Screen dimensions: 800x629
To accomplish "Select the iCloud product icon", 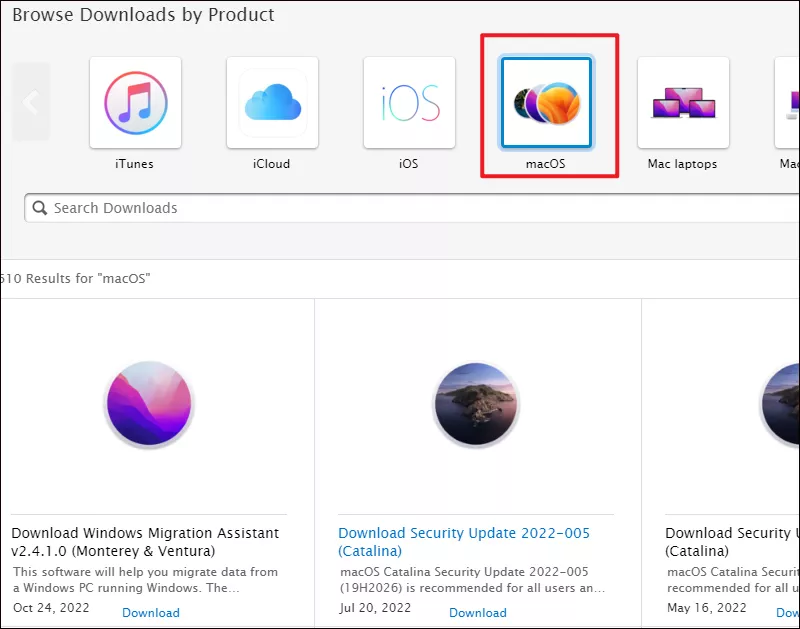I will (272, 103).
